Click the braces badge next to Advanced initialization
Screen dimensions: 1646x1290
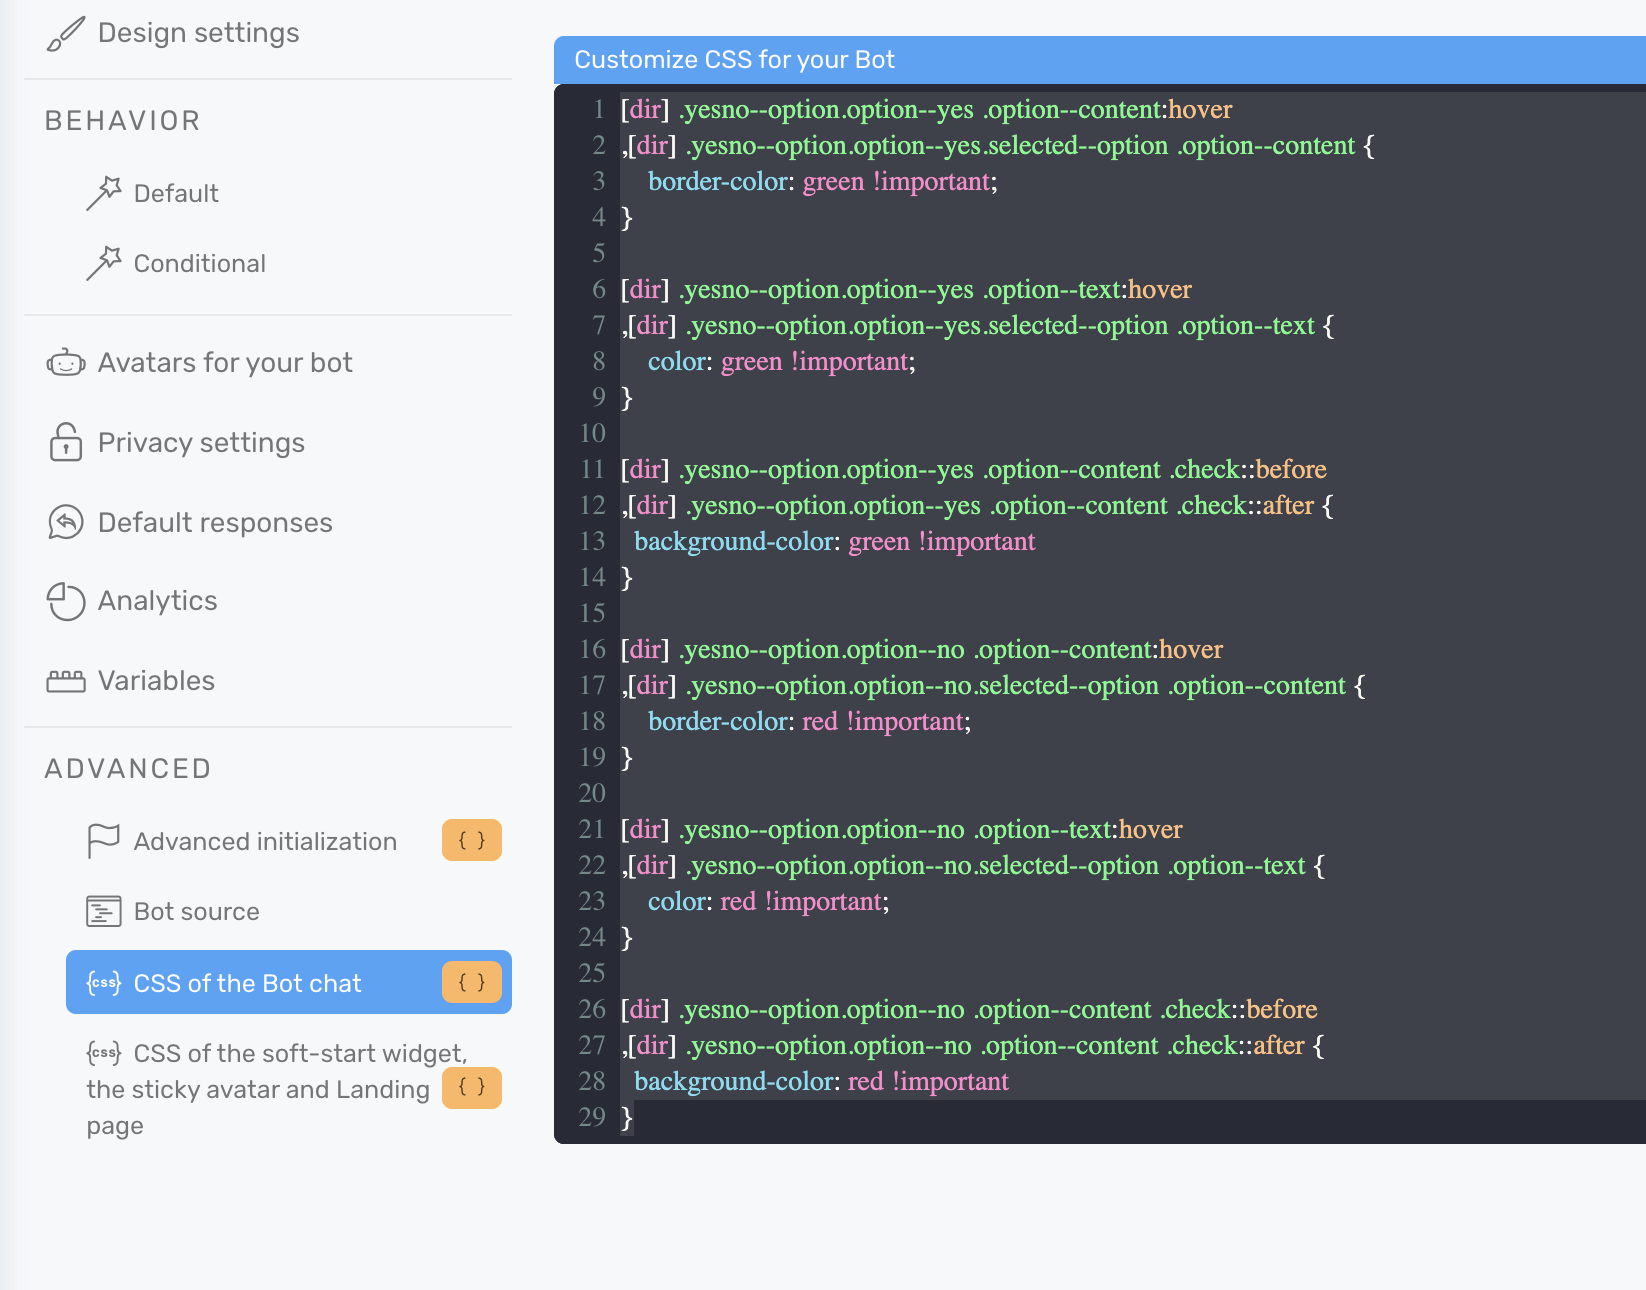pyautogui.click(x=472, y=840)
